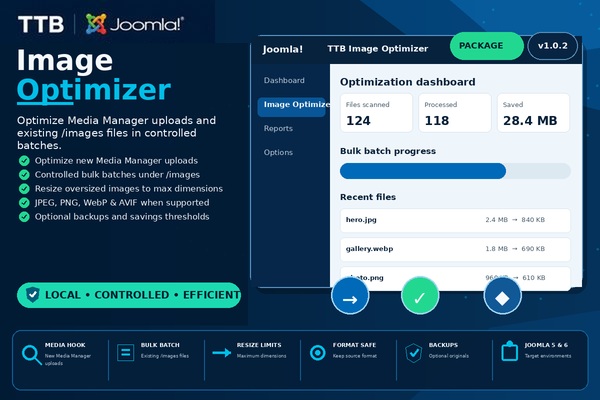Open the Dashboard sidebar item
This screenshot has width=600, height=400.
pos(284,80)
